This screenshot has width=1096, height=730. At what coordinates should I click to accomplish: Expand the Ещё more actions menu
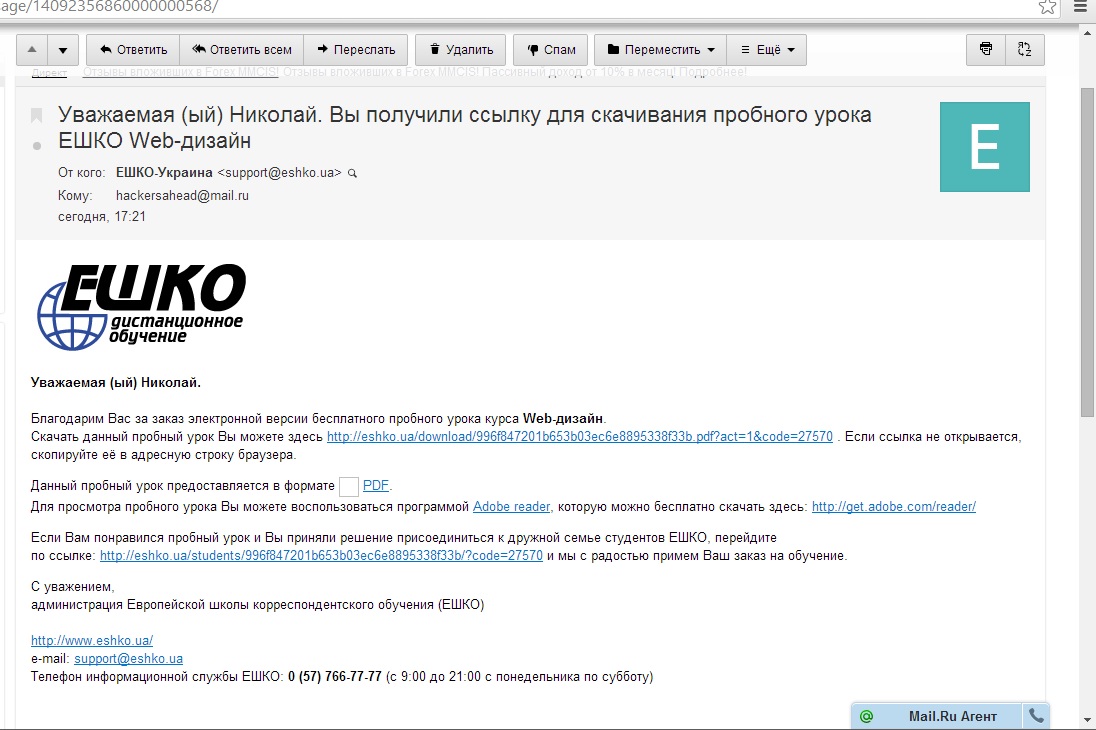pos(767,50)
